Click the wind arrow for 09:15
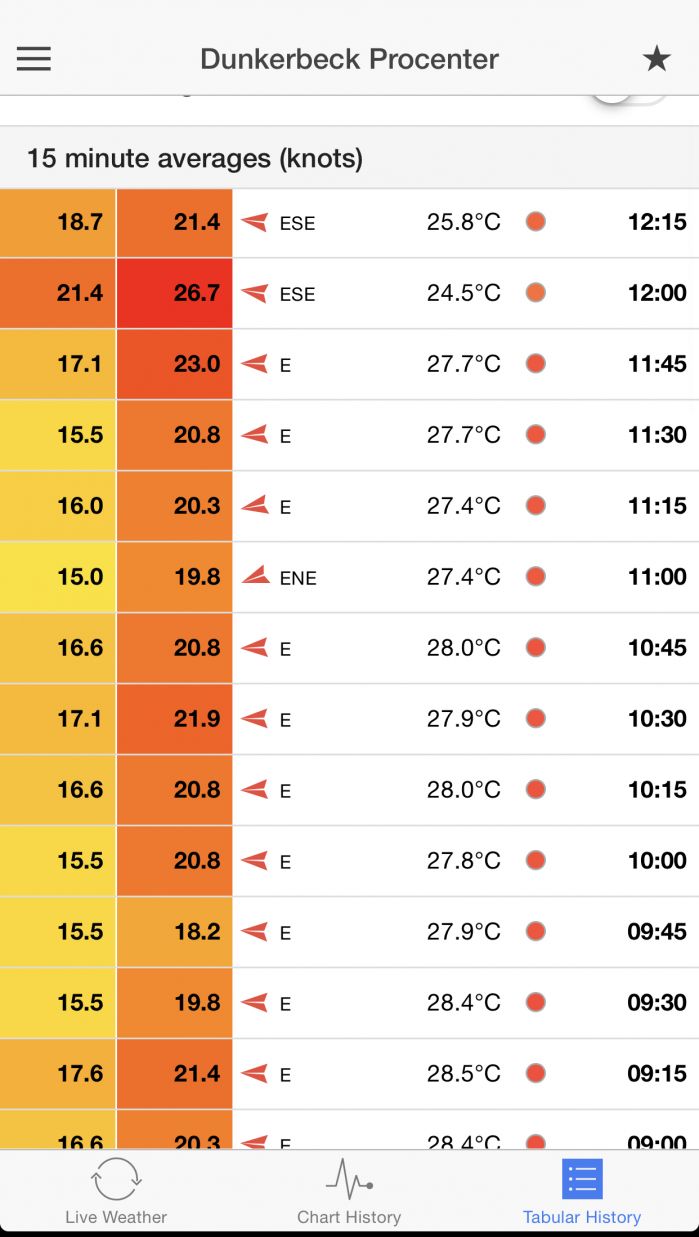The width and height of the screenshot is (699, 1237). tap(255, 1073)
